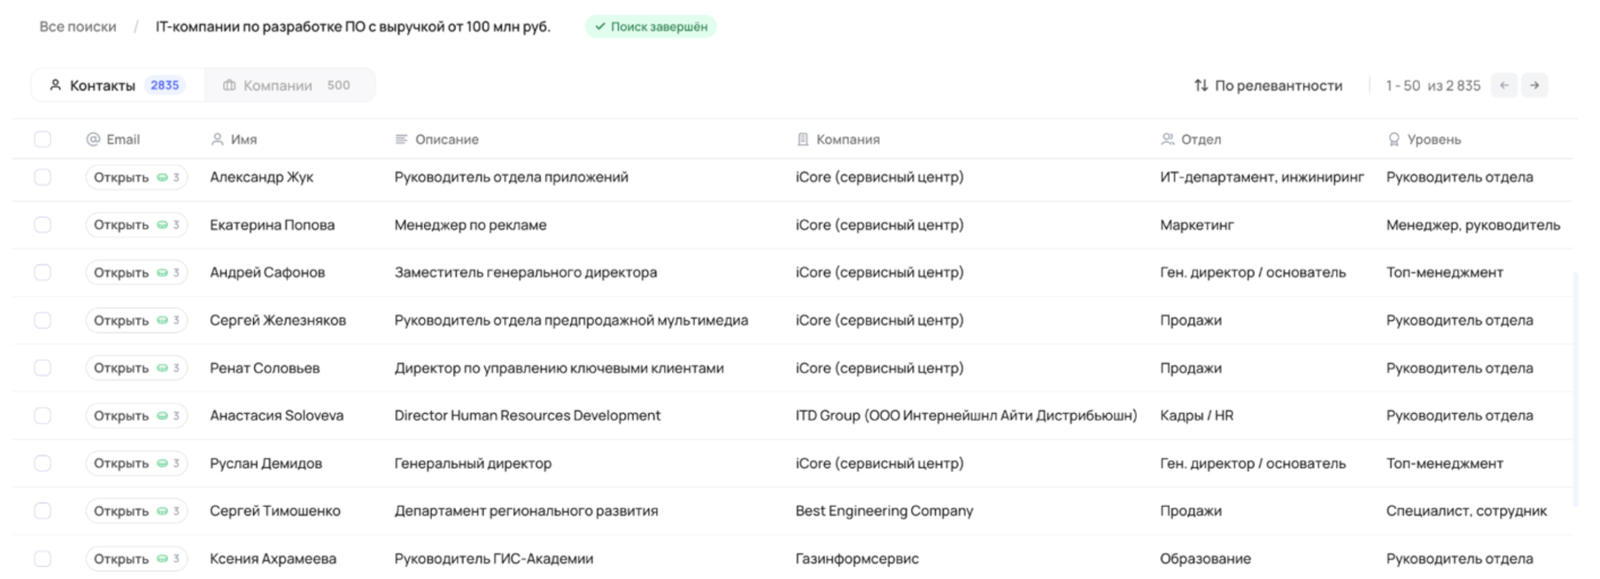Click the badge icon in Уровень header
1600x579 pixels.
1394,139
